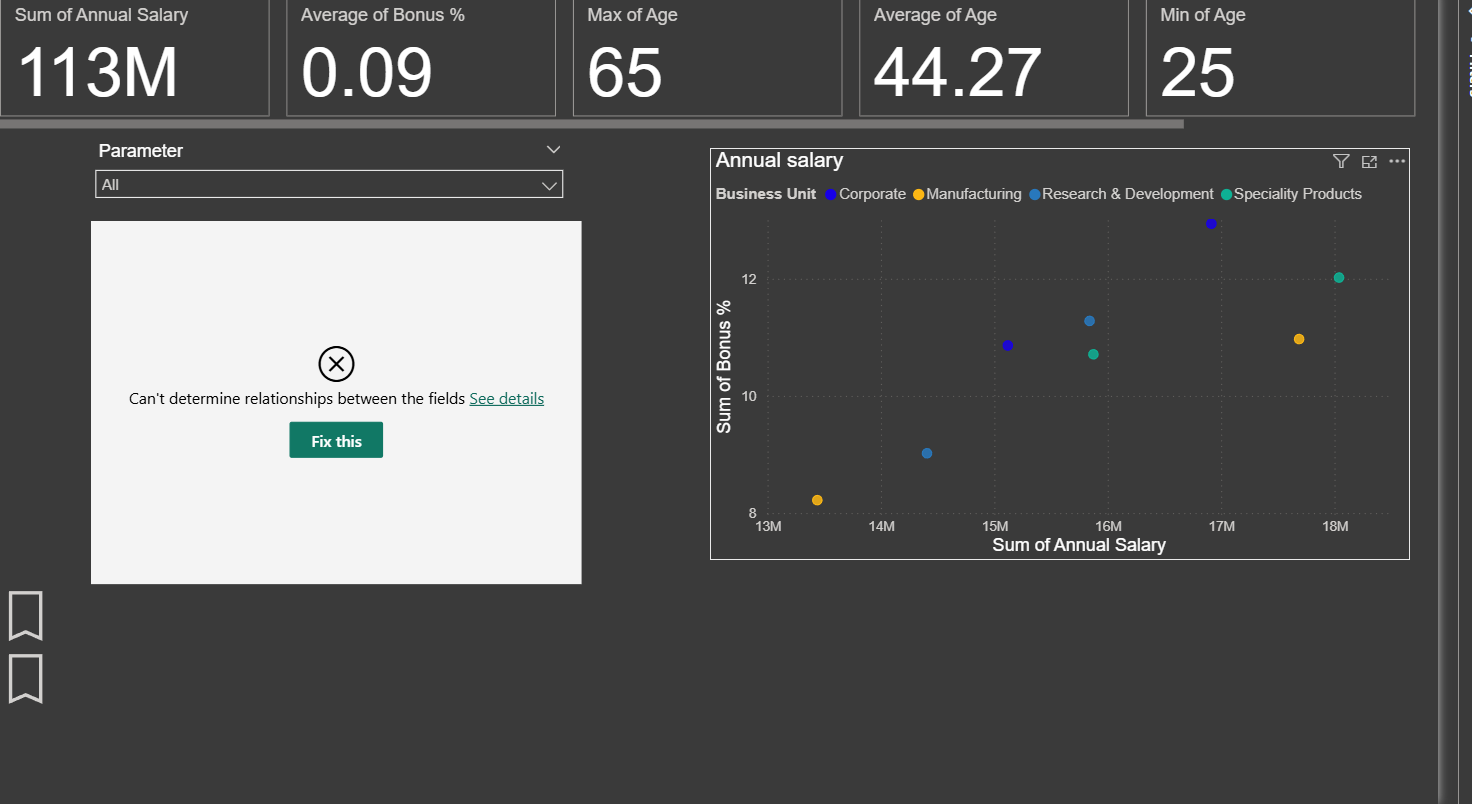Click the upper bookmark icon
Image resolution: width=1472 pixels, height=804 pixels.
coord(26,615)
